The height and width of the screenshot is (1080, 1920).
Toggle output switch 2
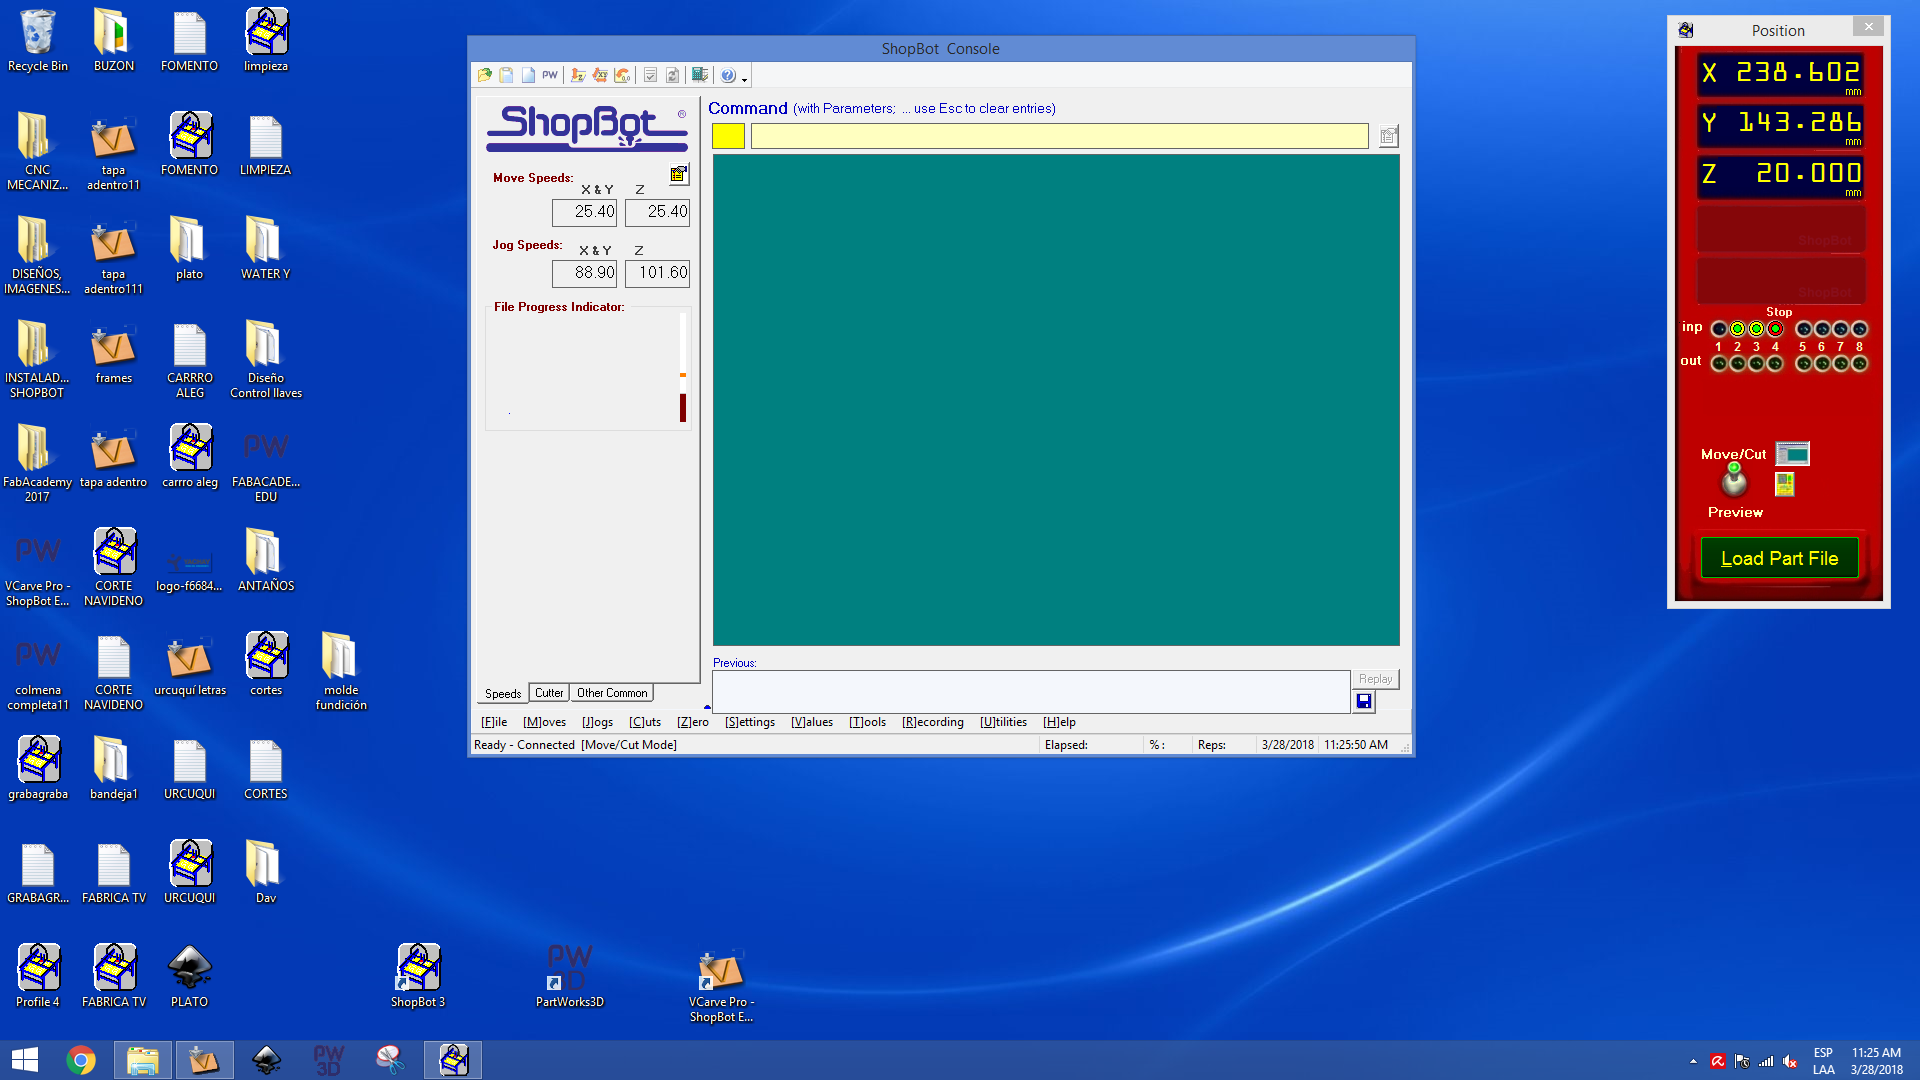(x=1737, y=364)
